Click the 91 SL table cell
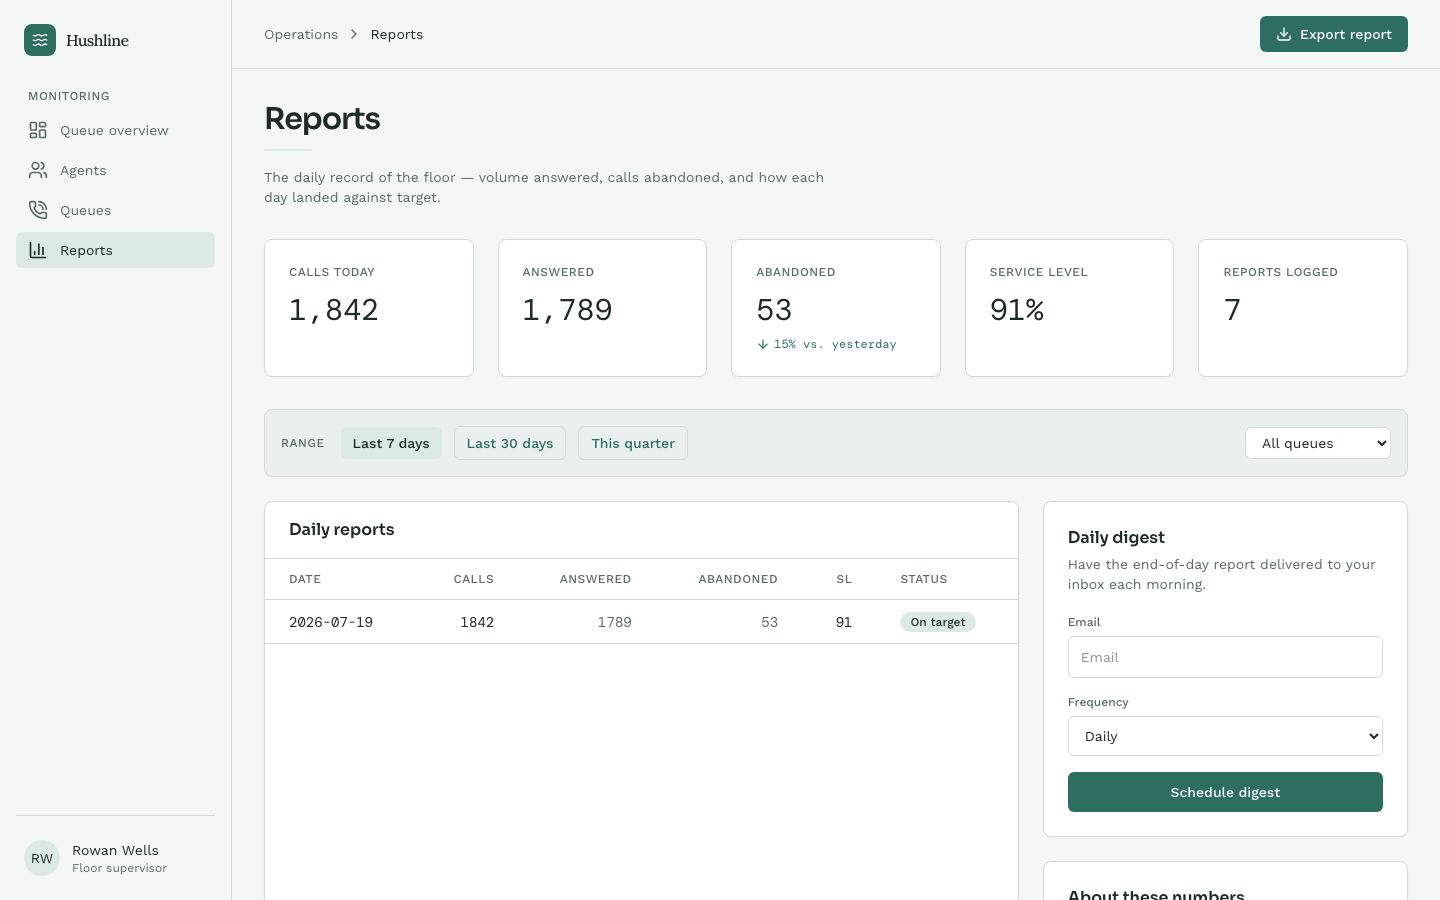Screen dimensions: 1440x900 tap(844, 622)
